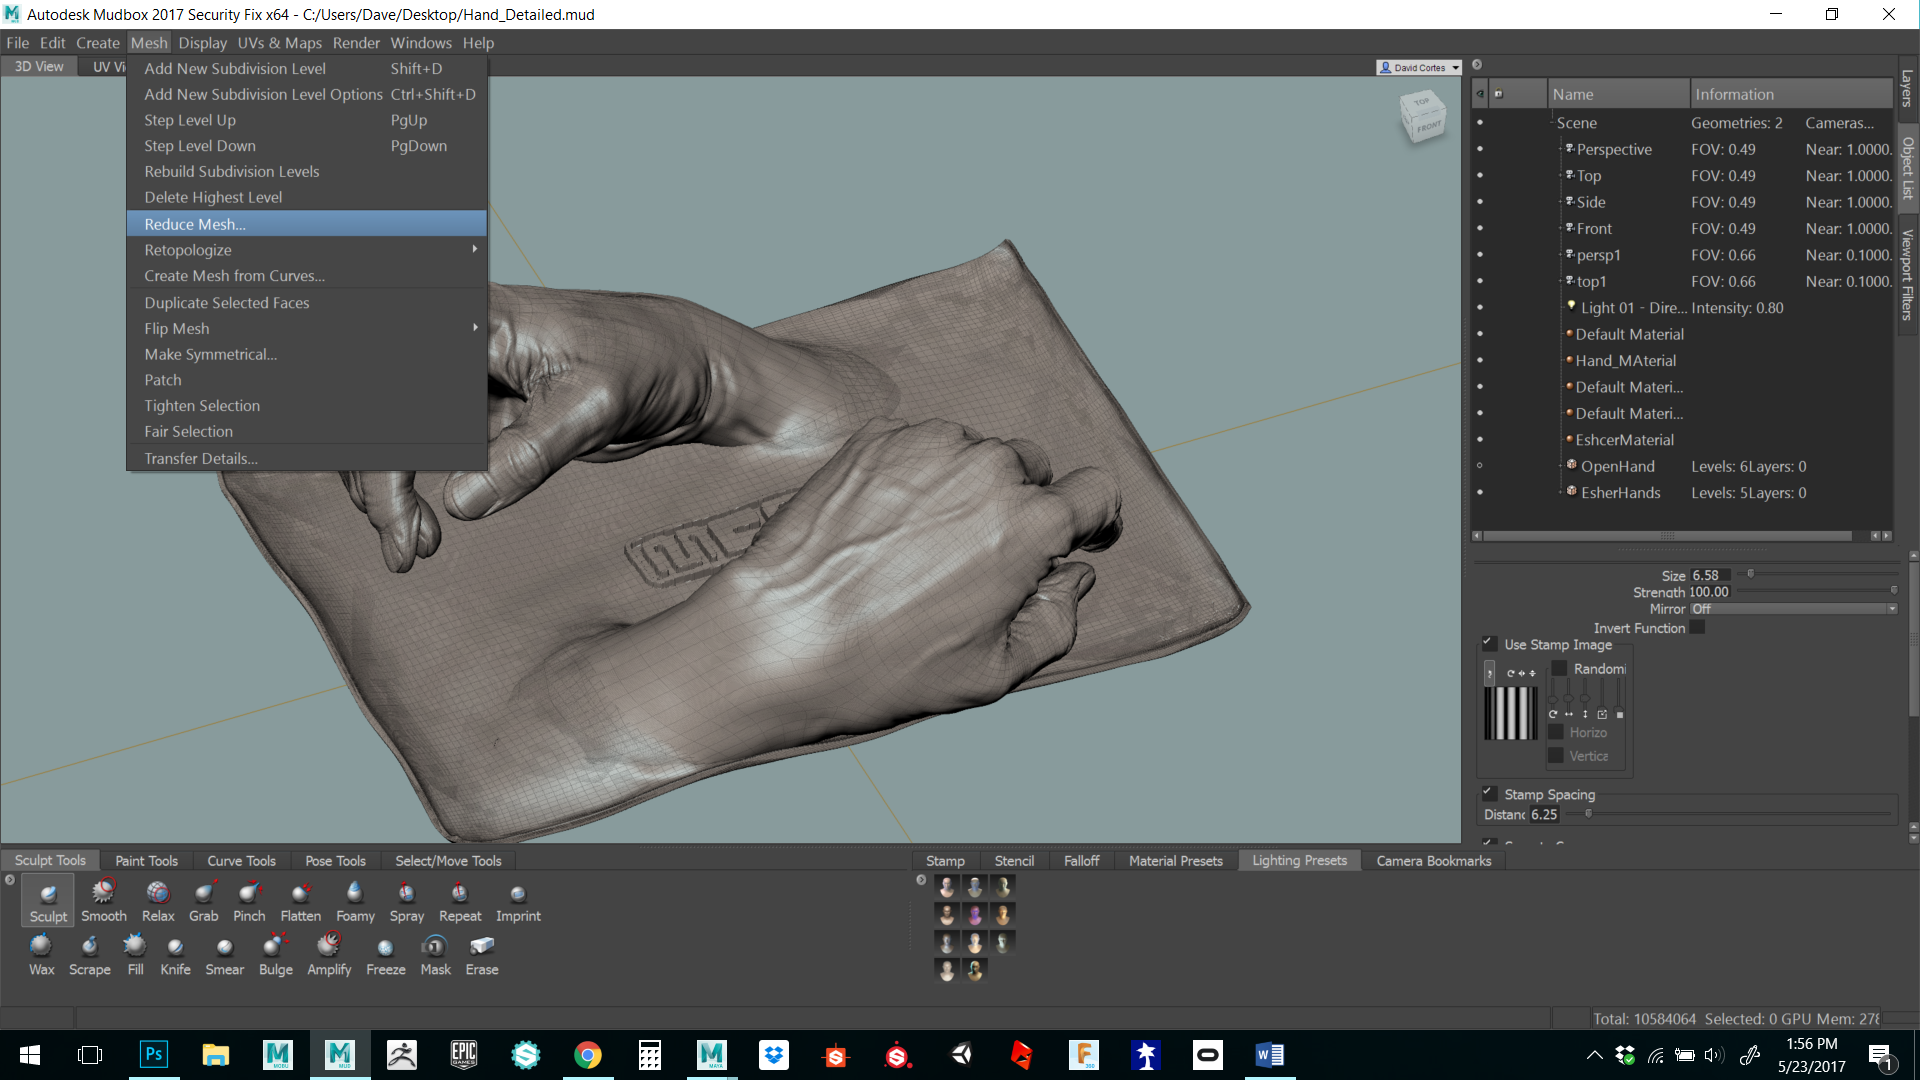
Task: Choose Add New Subdivision Level
Action: click(x=307, y=68)
